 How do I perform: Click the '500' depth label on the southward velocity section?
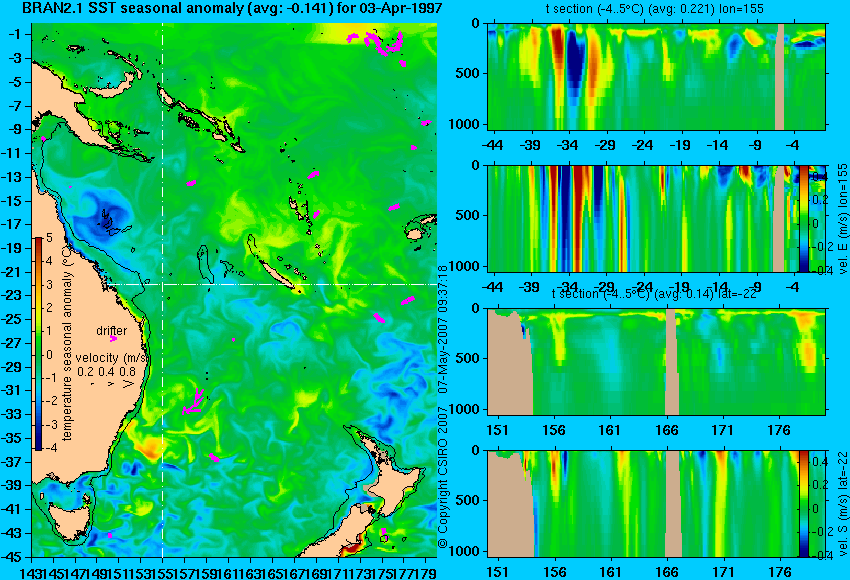pyautogui.click(x=467, y=500)
